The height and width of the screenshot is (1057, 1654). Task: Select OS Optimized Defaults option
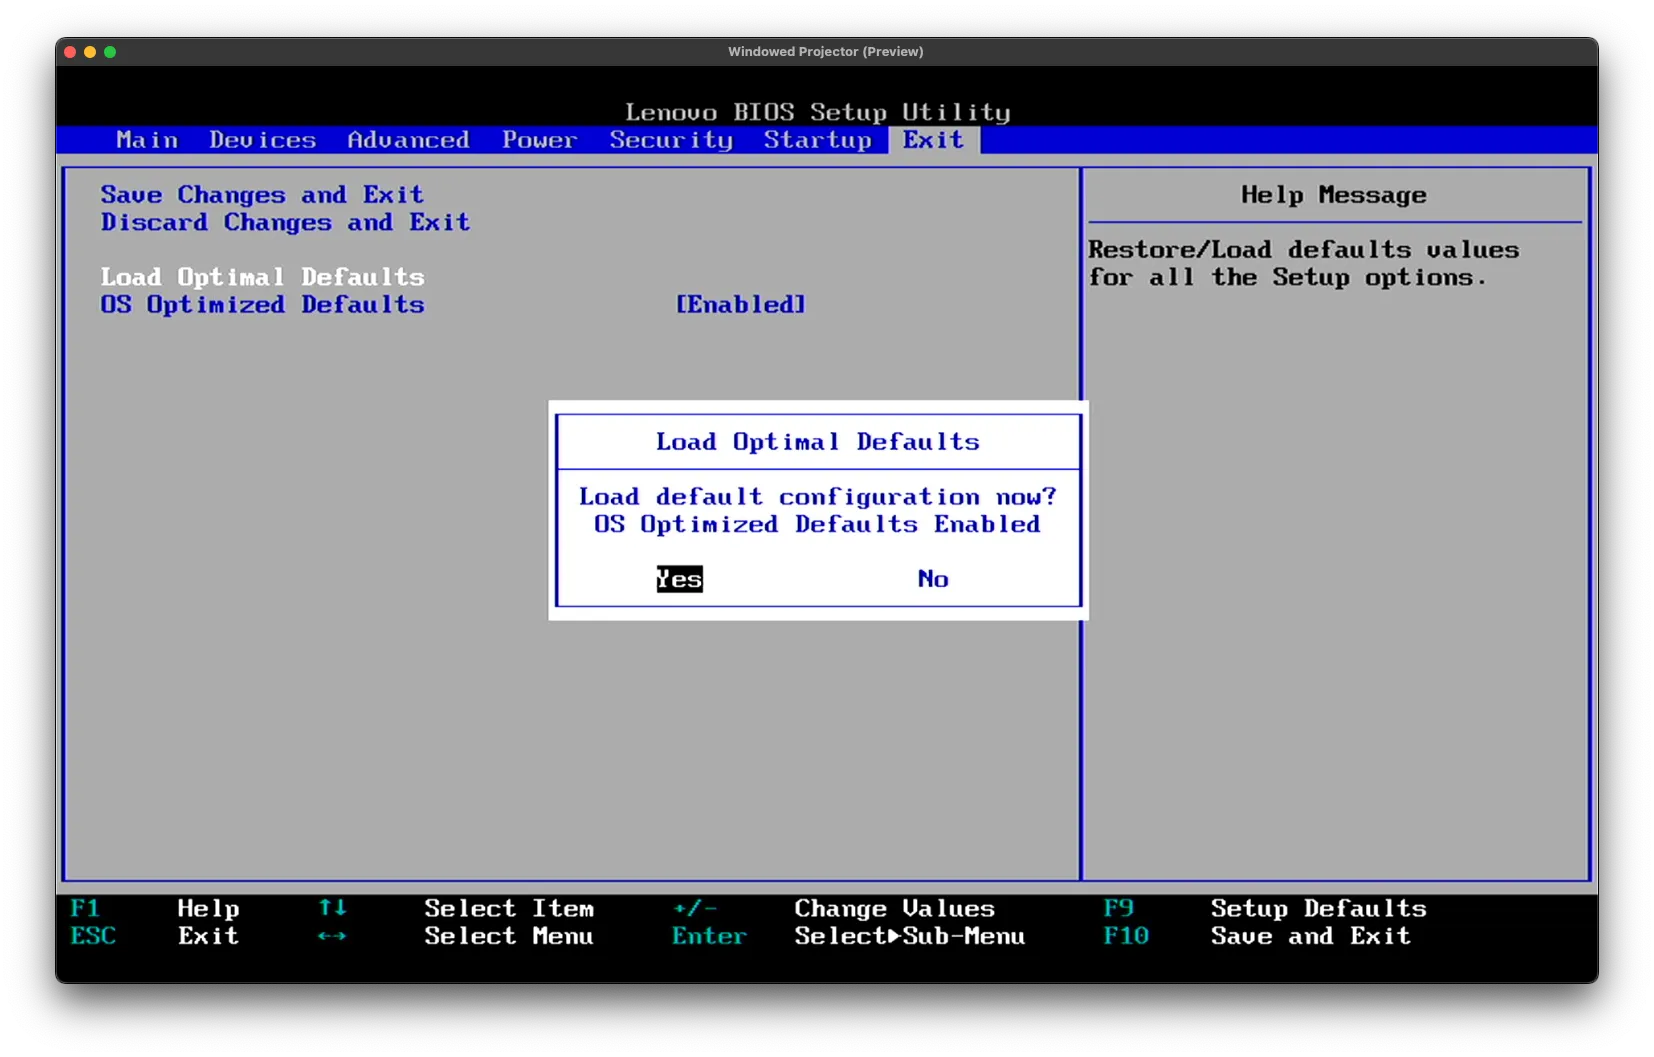(x=262, y=304)
